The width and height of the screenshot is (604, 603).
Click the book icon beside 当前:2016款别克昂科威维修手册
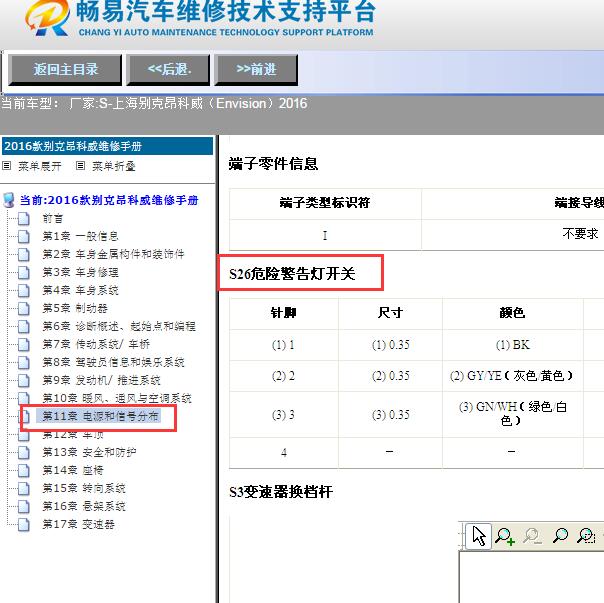8,200
